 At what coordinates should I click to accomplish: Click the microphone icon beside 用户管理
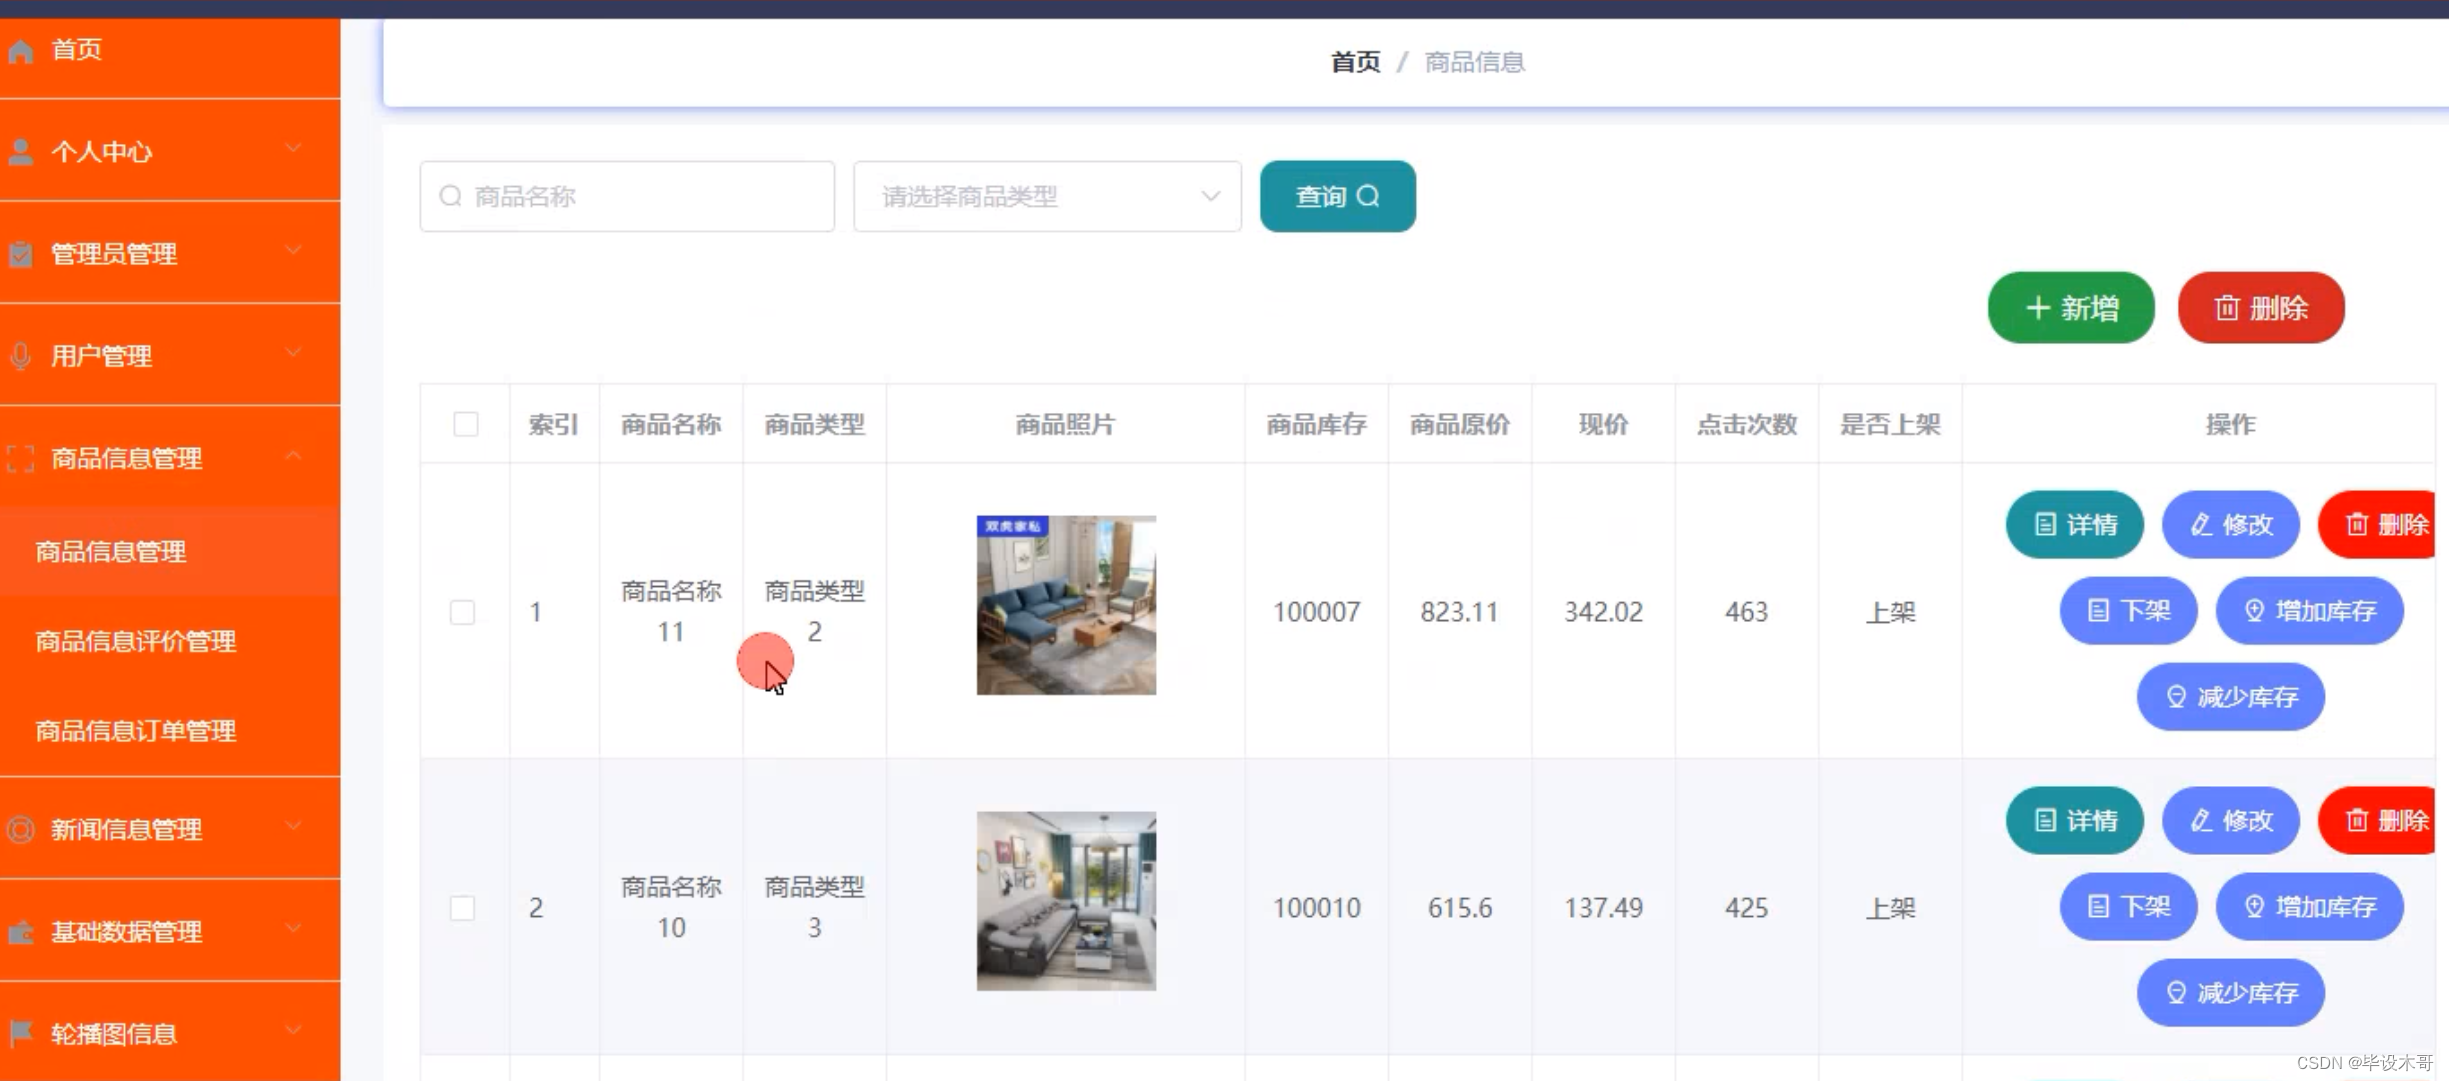click(21, 356)
